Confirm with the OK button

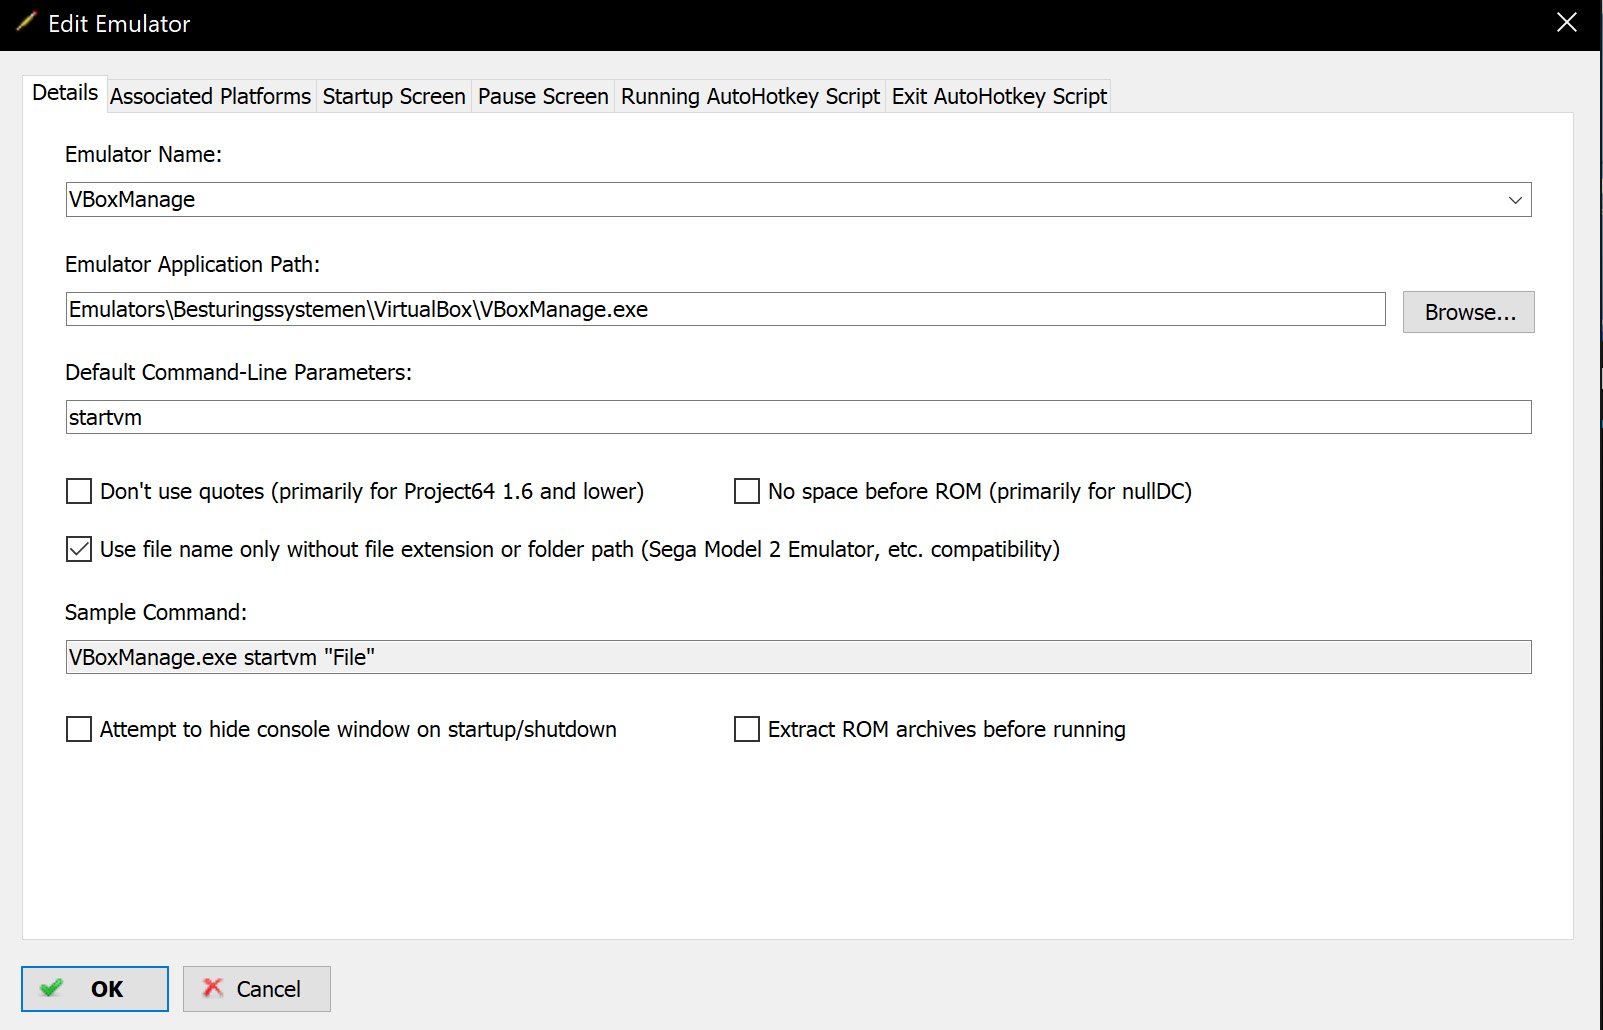(95, 989)
